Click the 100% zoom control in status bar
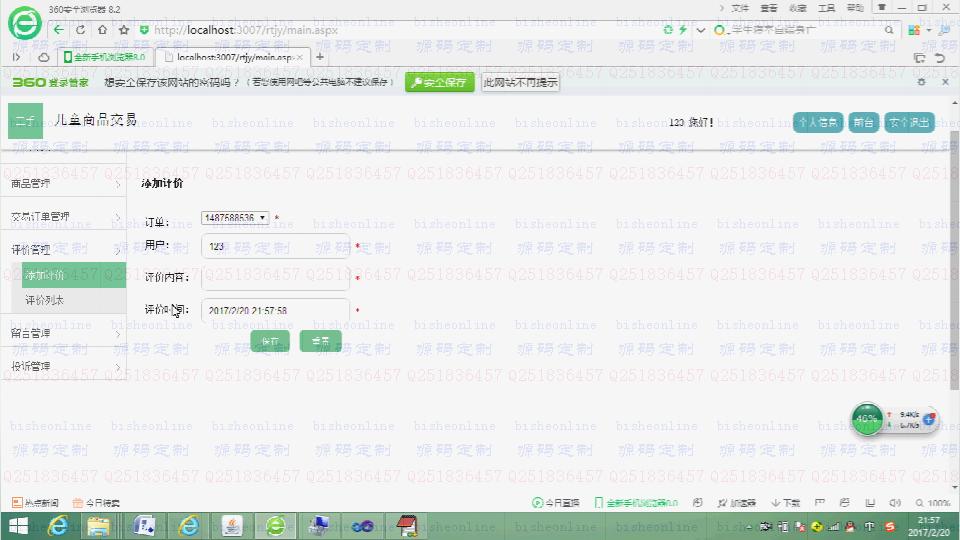 point(933,503)
